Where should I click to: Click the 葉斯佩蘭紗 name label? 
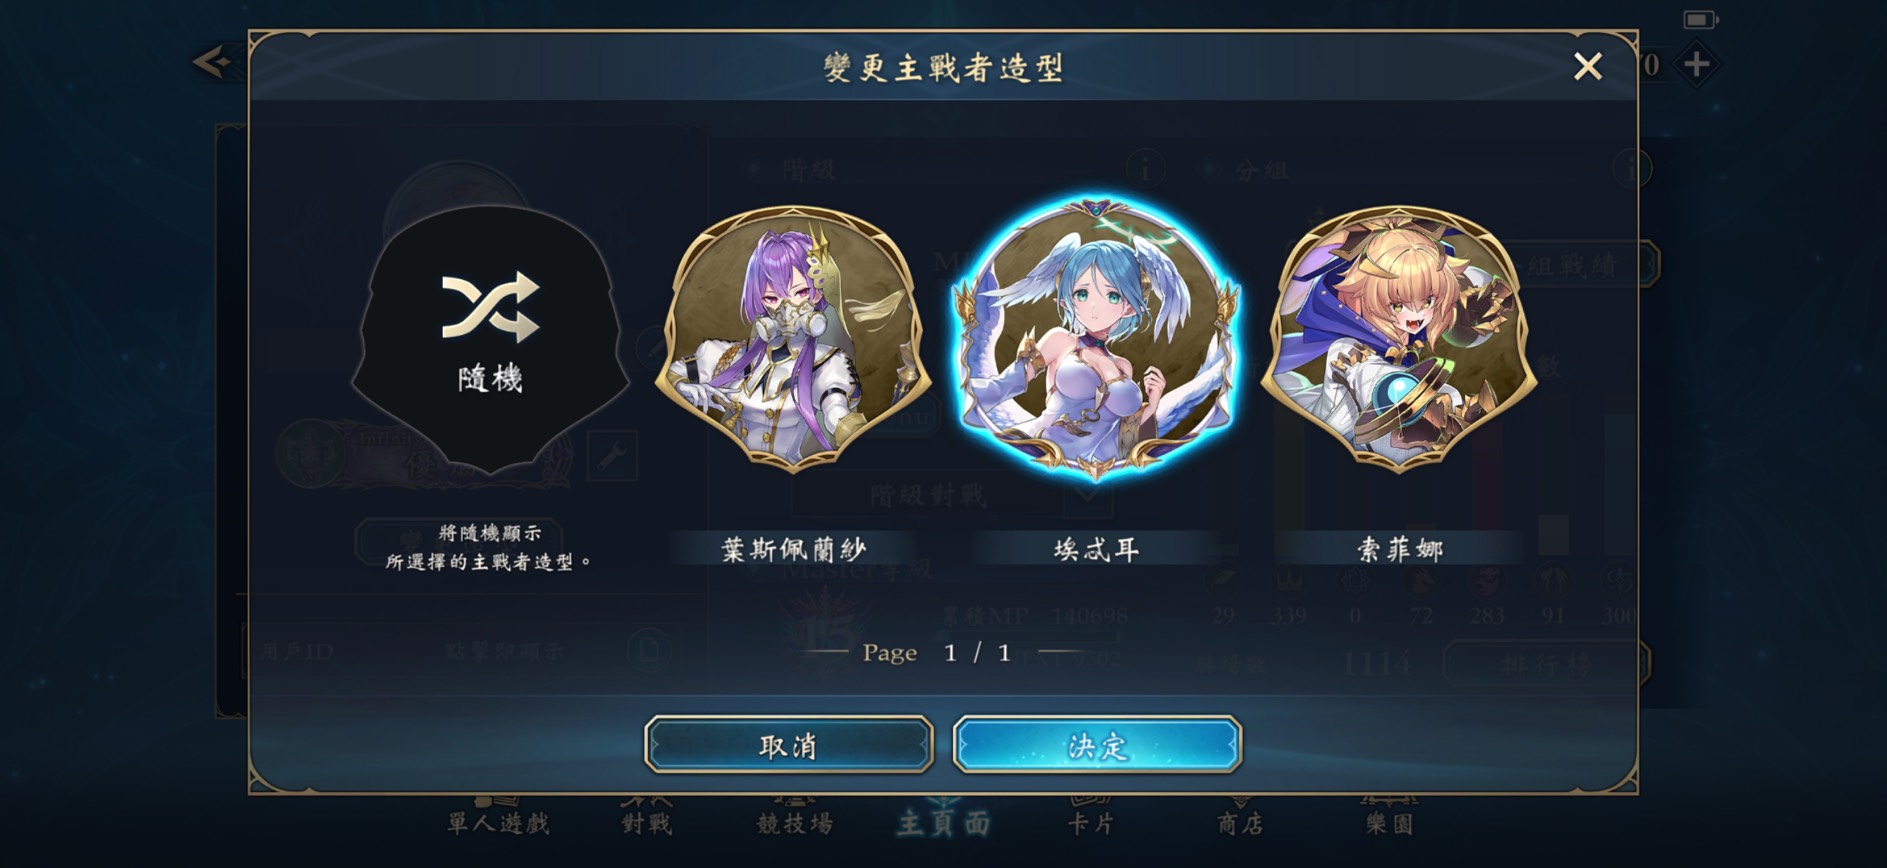click(x=793, y=549)
